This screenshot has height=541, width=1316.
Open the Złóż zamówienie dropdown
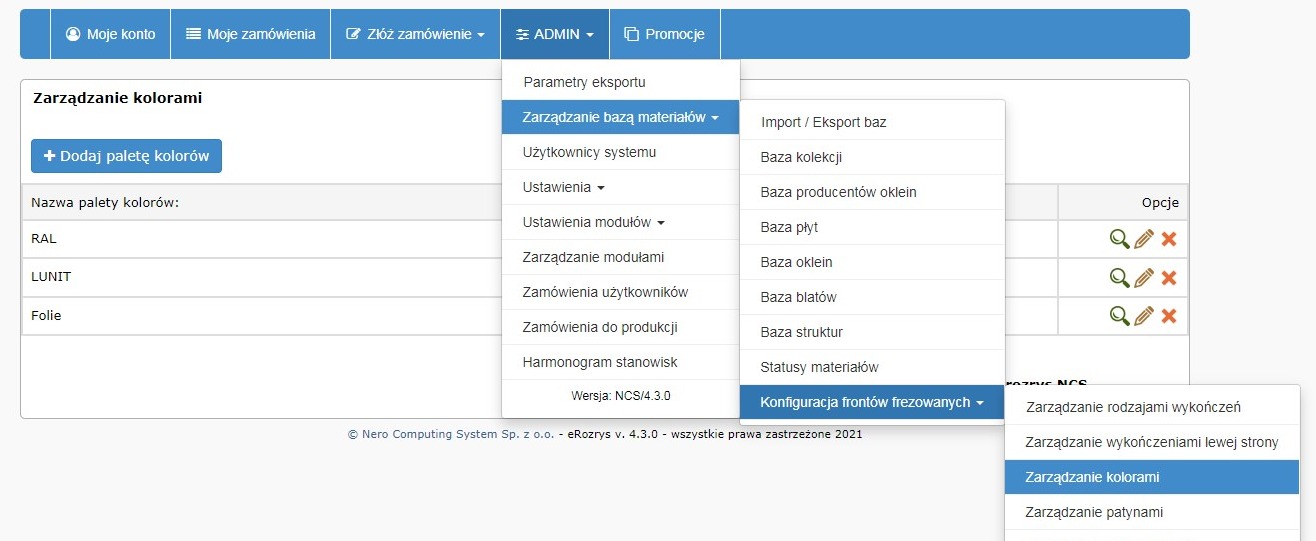coord(415,34)
